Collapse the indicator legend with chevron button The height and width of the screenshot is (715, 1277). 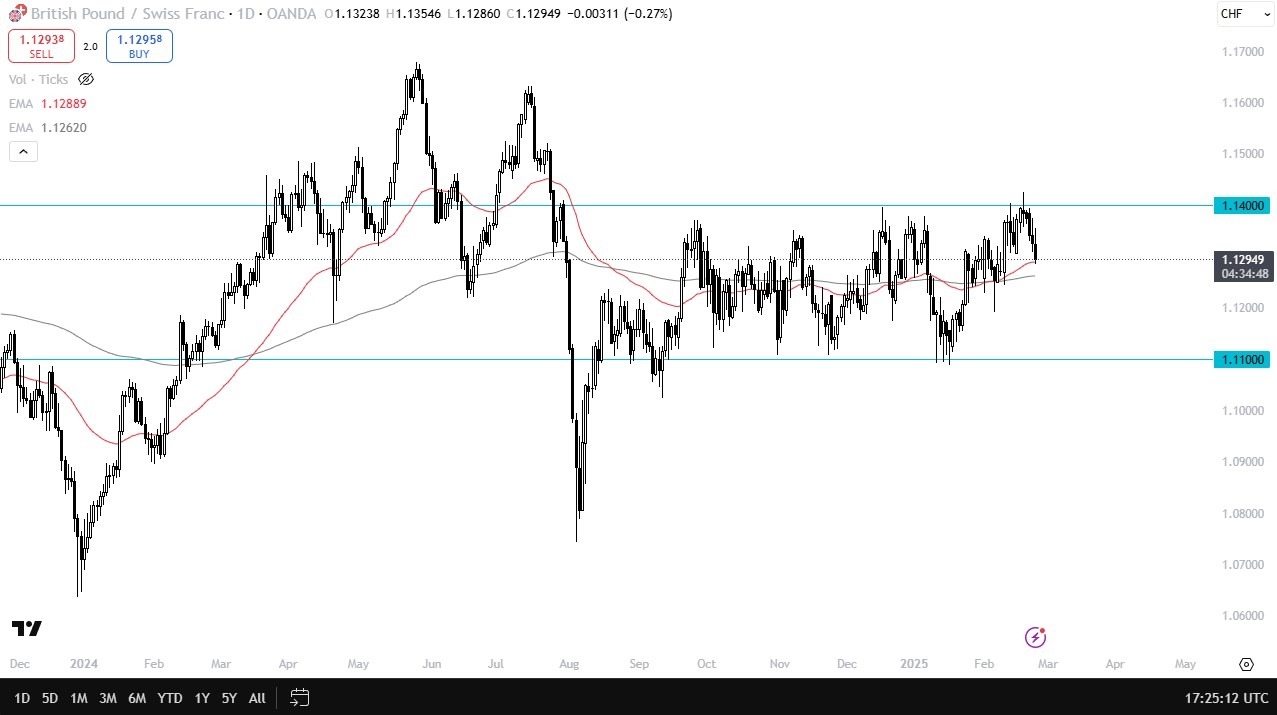[23, 152]
